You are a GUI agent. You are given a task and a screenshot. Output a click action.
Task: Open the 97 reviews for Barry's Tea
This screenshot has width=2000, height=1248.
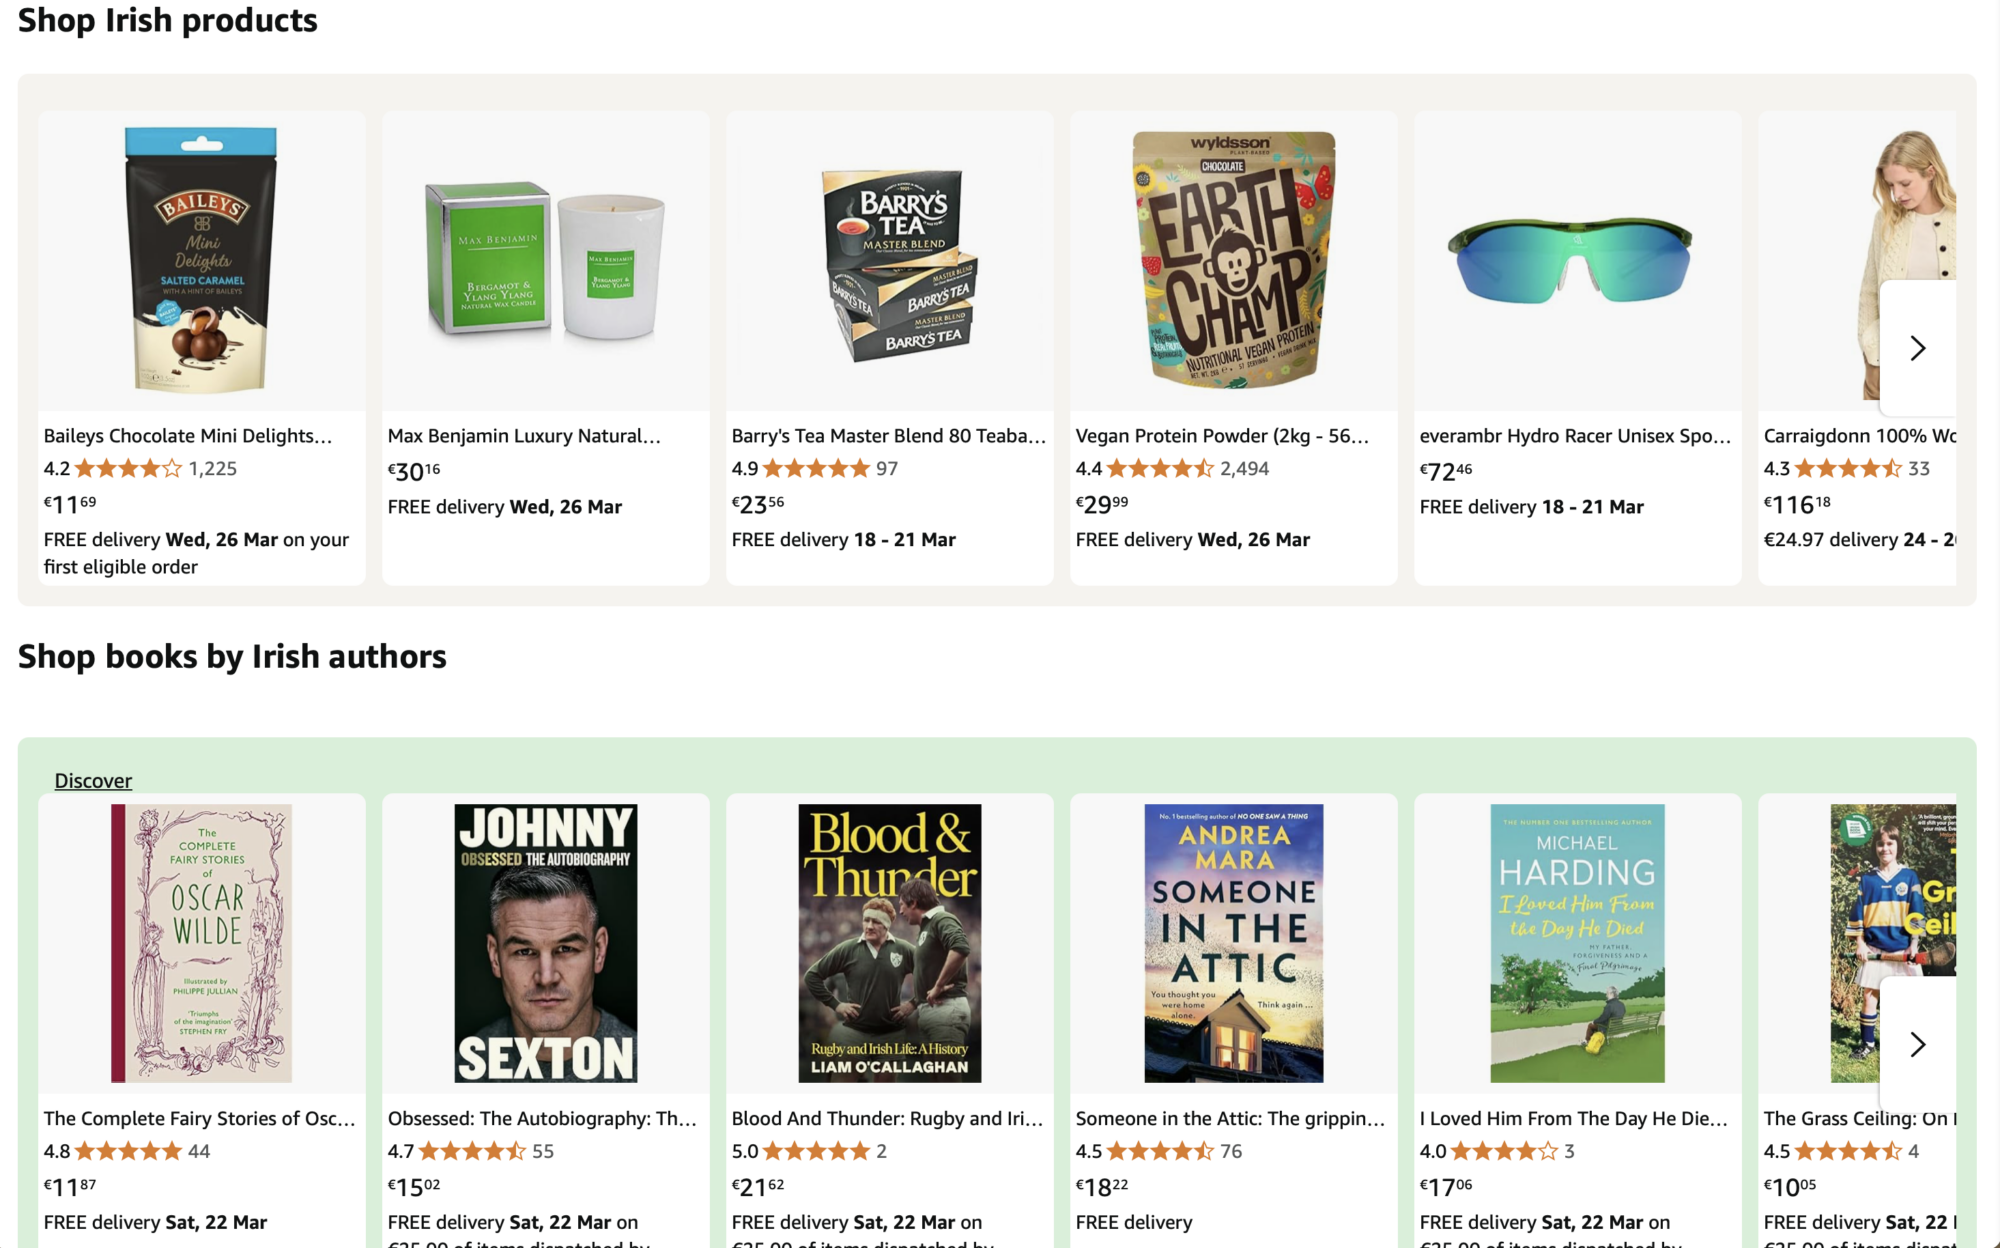point(887,468)
